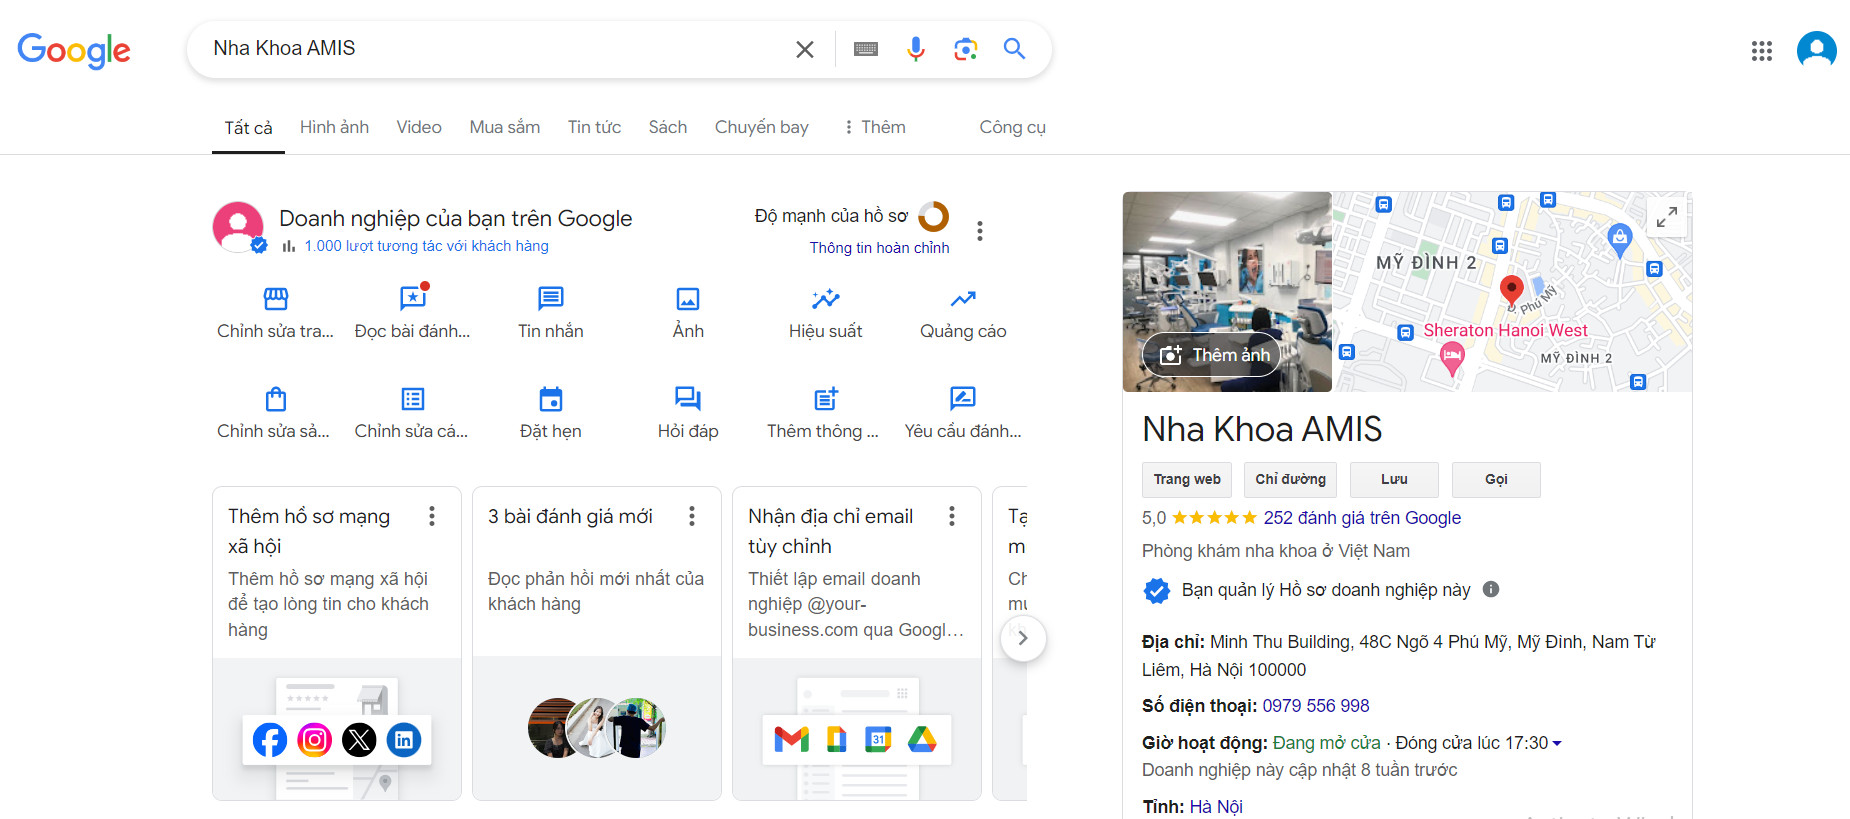
Task: Open Hỏi đáp Q&A icon
Action: coord(688,399)
